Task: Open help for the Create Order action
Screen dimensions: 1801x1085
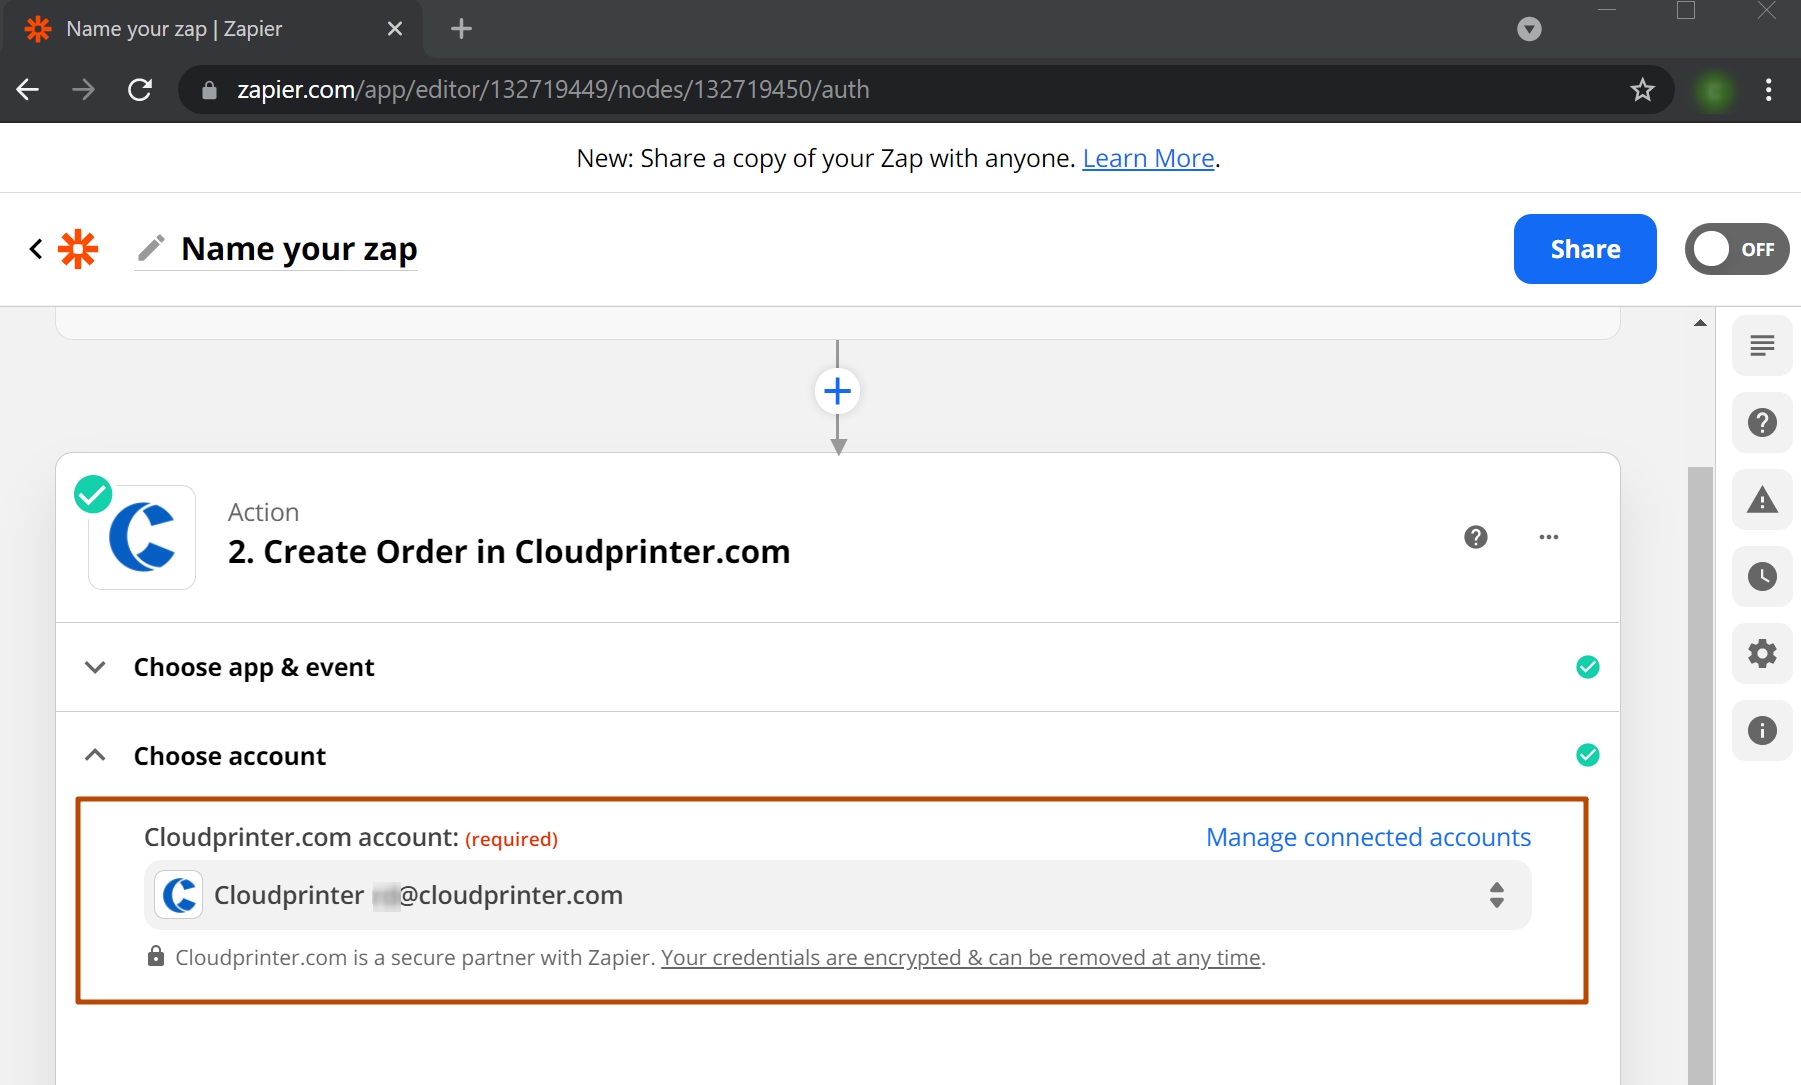Action: click(x=1476, y=537)
